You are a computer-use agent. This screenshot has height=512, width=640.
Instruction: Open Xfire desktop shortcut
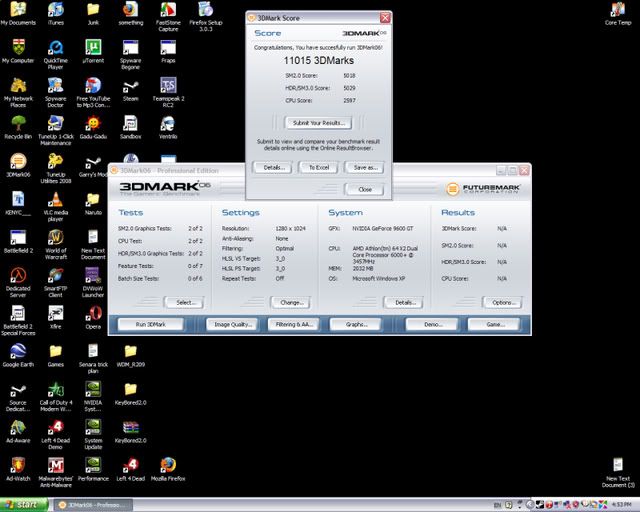pyautogui.click(x=56, y=317)
